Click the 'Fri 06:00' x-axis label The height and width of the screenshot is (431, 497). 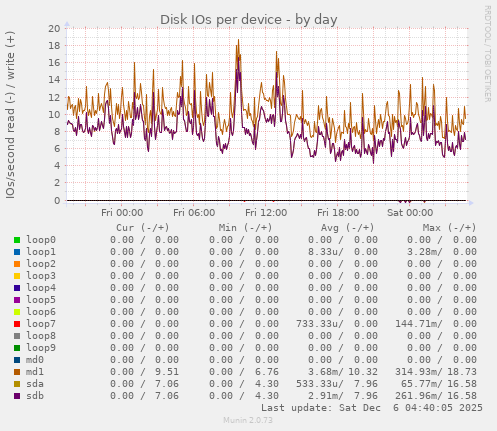pos(194,213)
